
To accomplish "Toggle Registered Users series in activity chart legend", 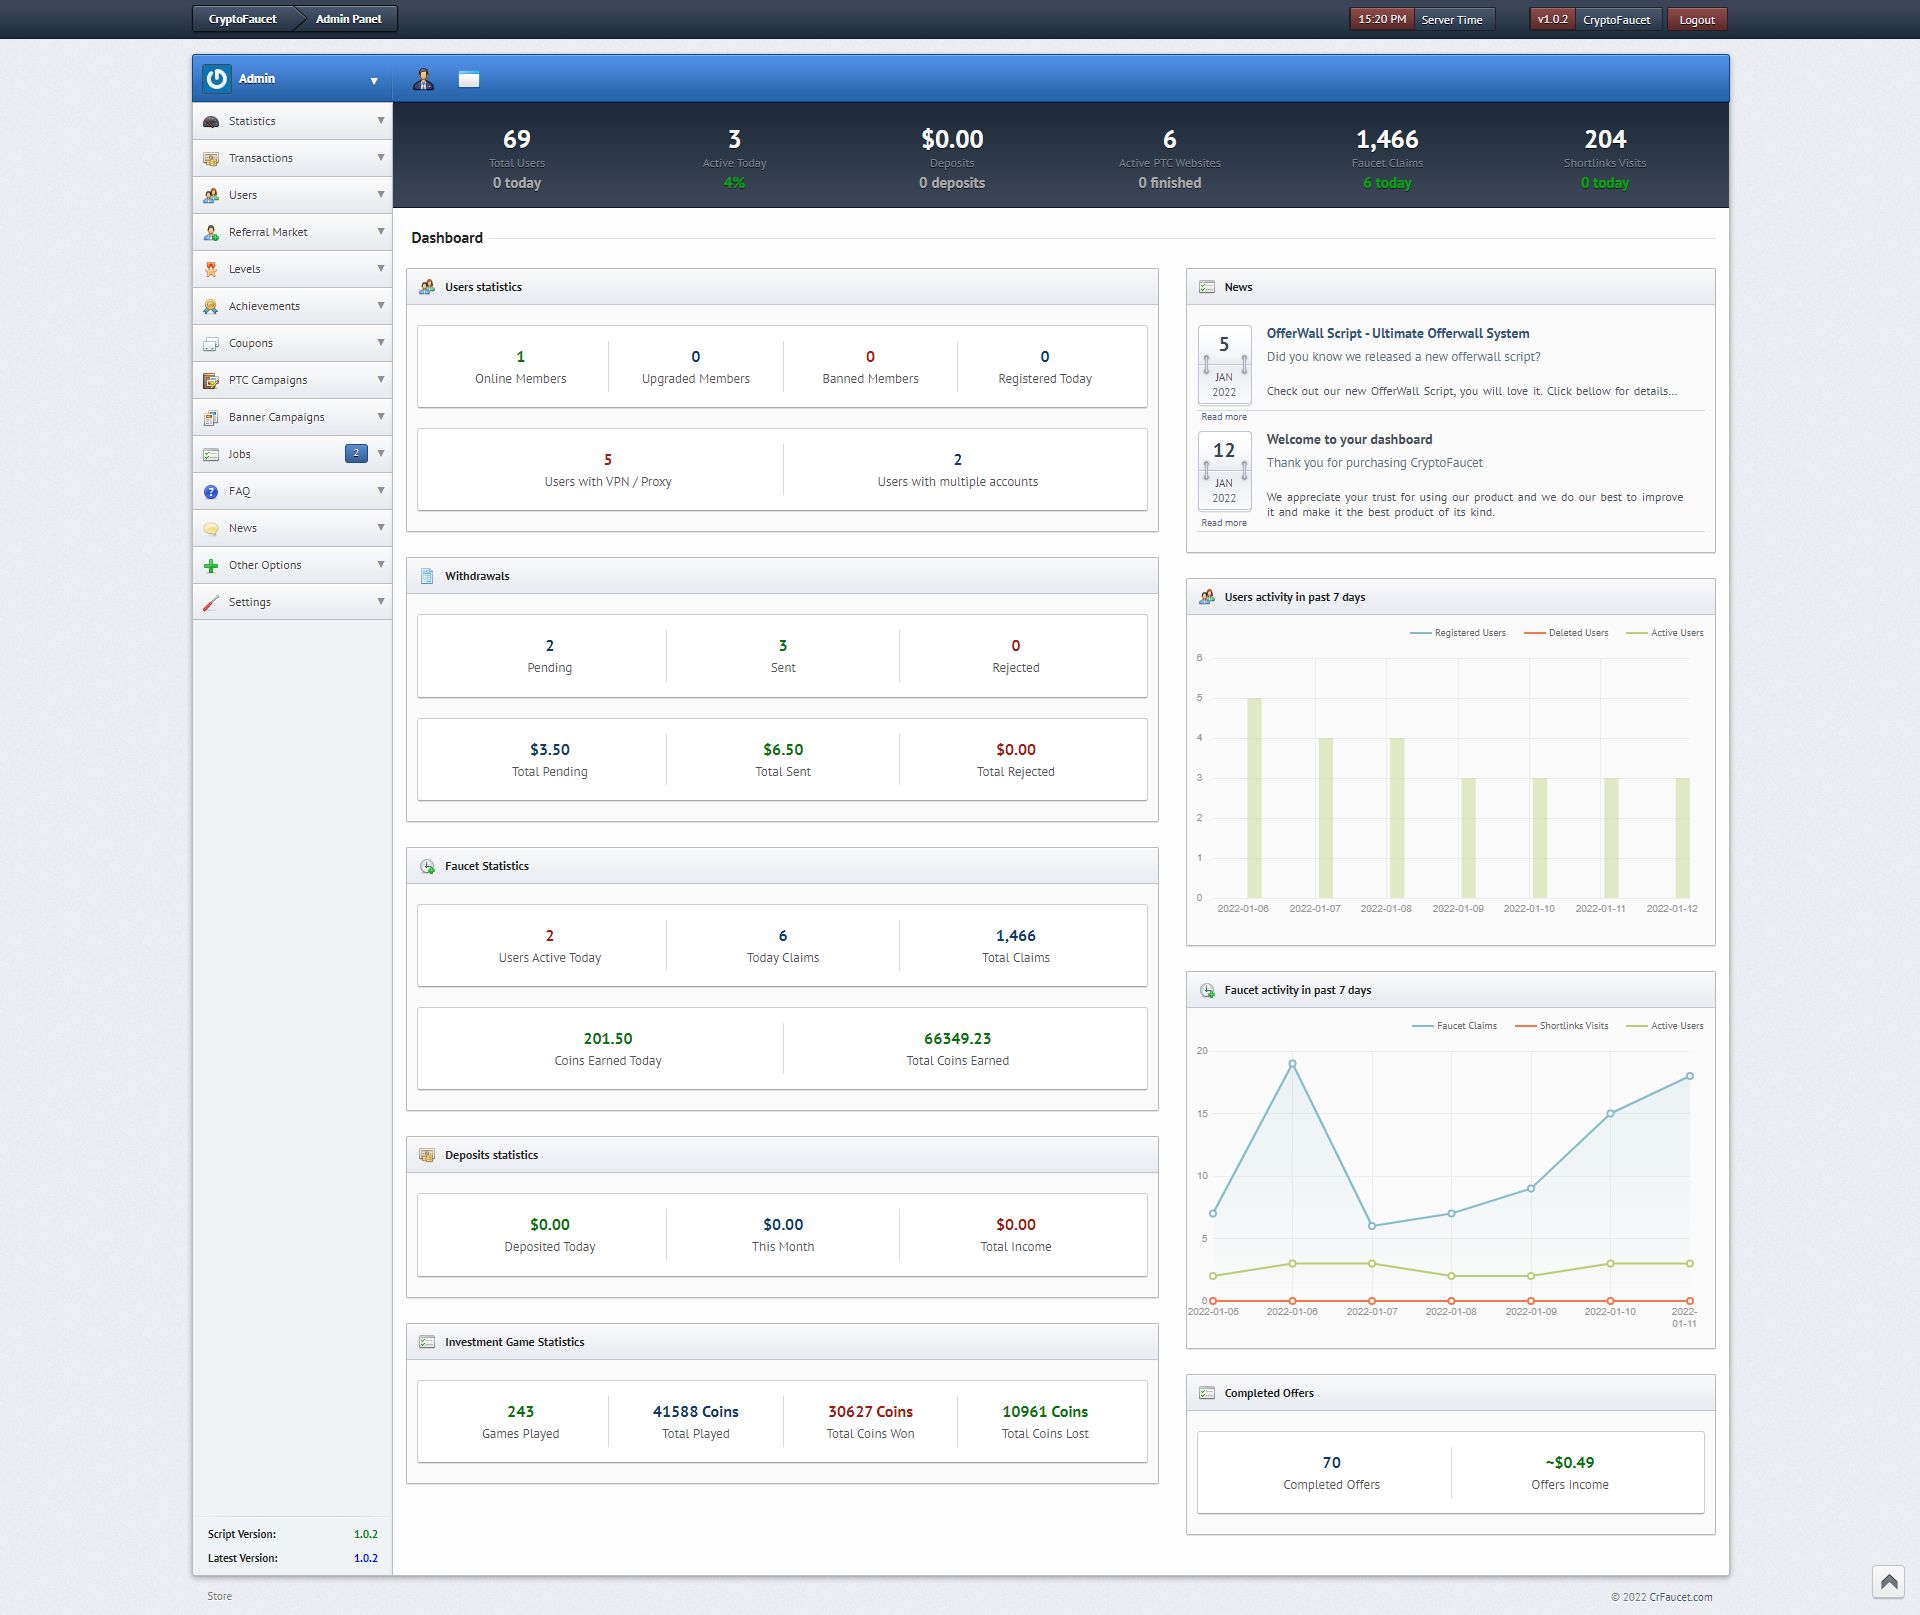I will [x=1468, y=633].
